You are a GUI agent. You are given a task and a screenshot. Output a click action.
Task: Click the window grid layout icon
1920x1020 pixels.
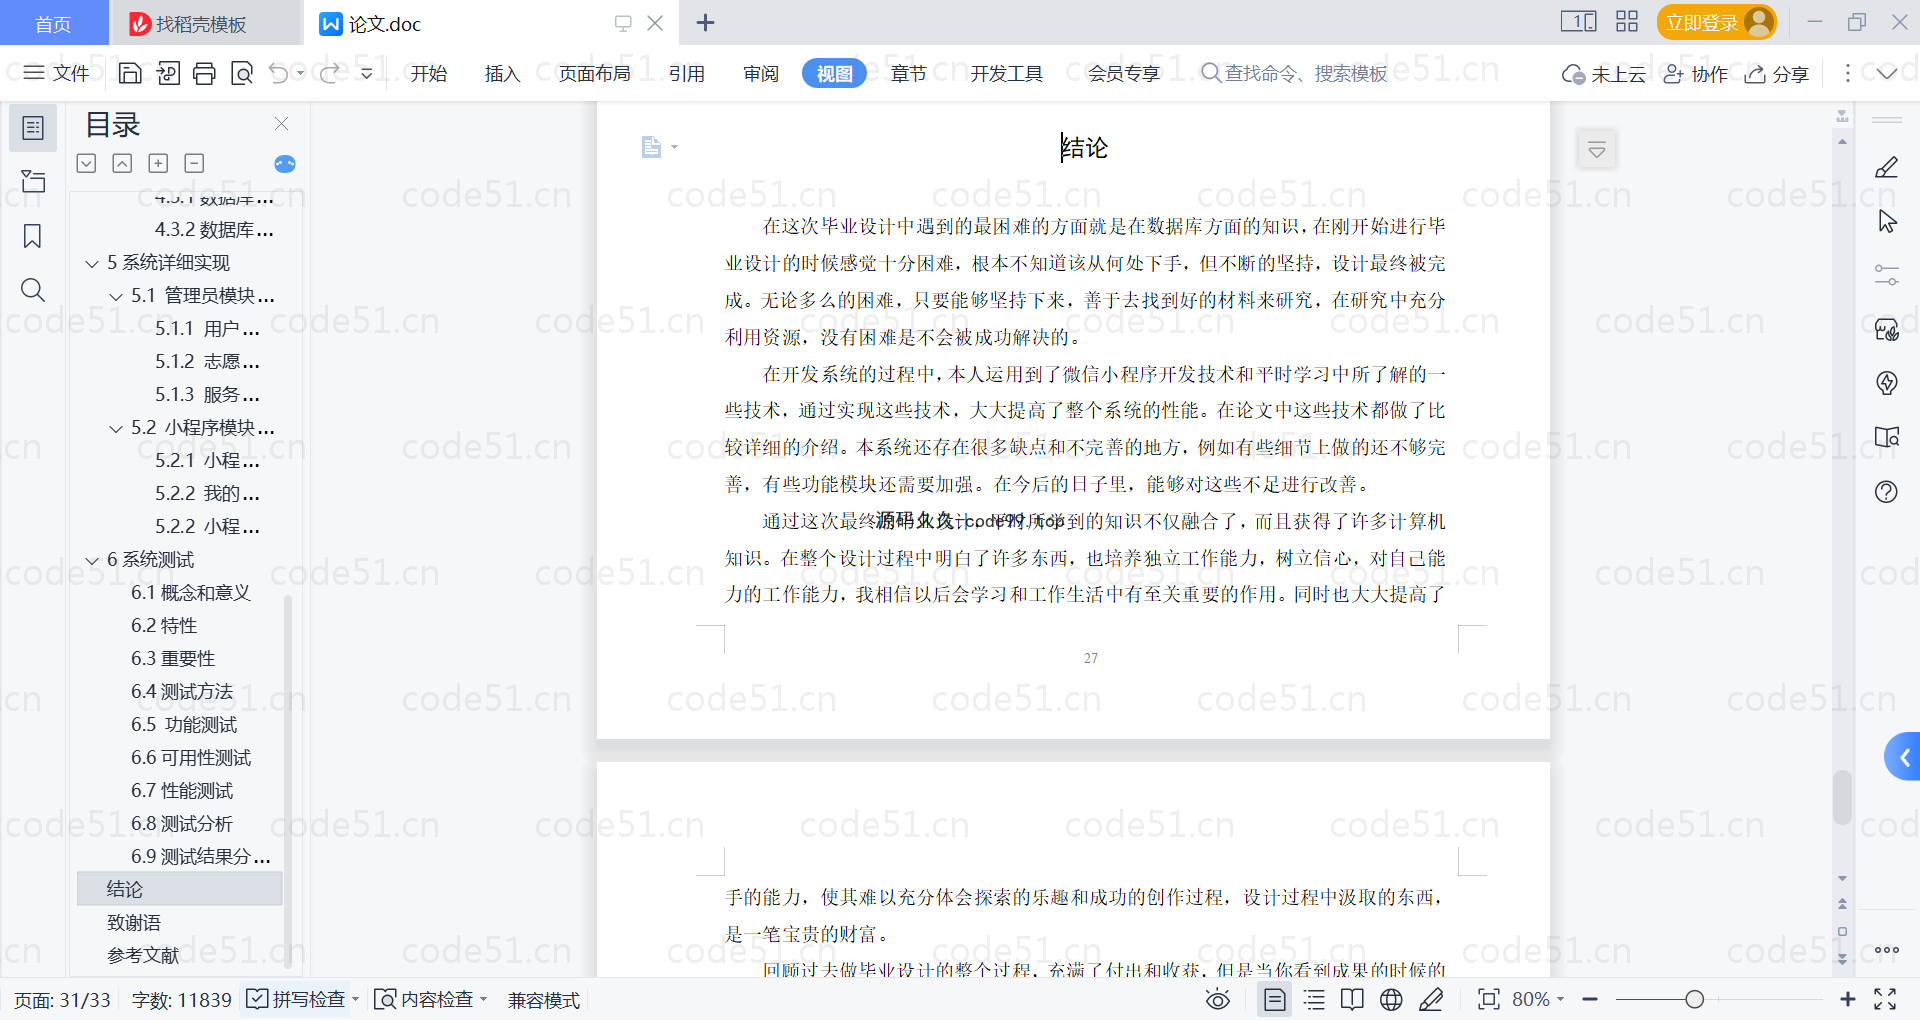[1627, 22]
